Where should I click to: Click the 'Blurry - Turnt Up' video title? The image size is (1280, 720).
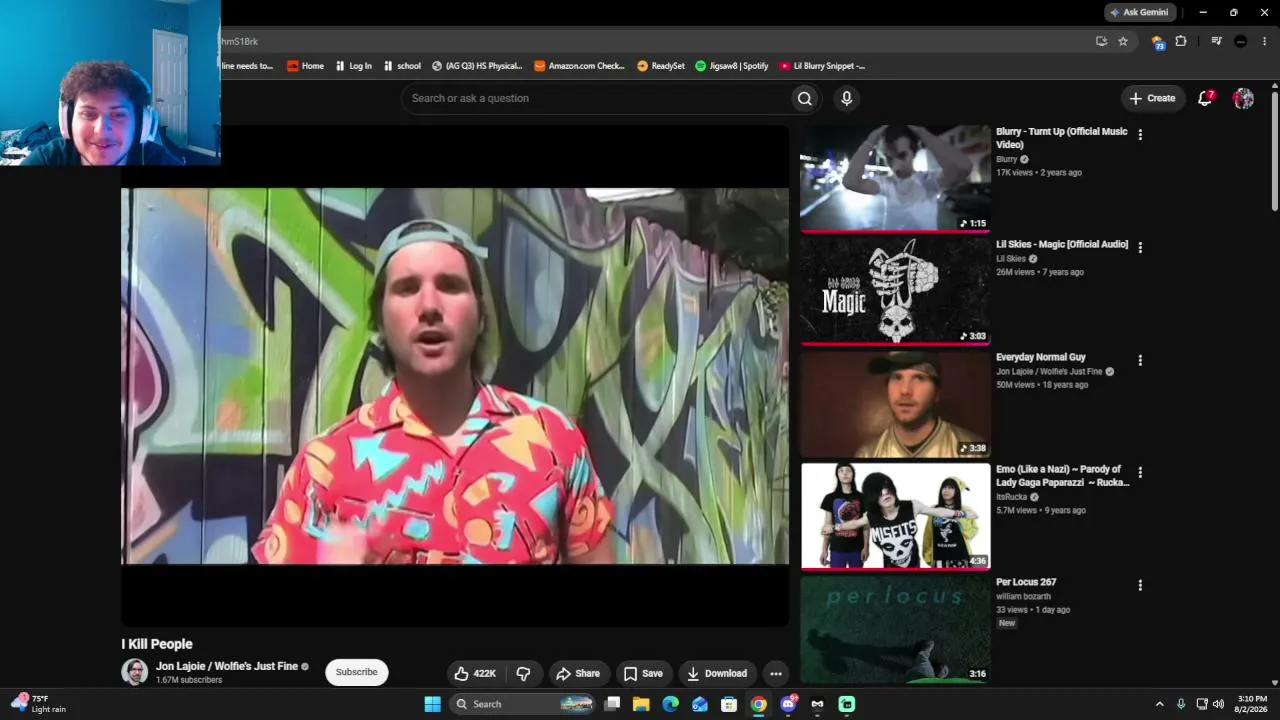1062,138
